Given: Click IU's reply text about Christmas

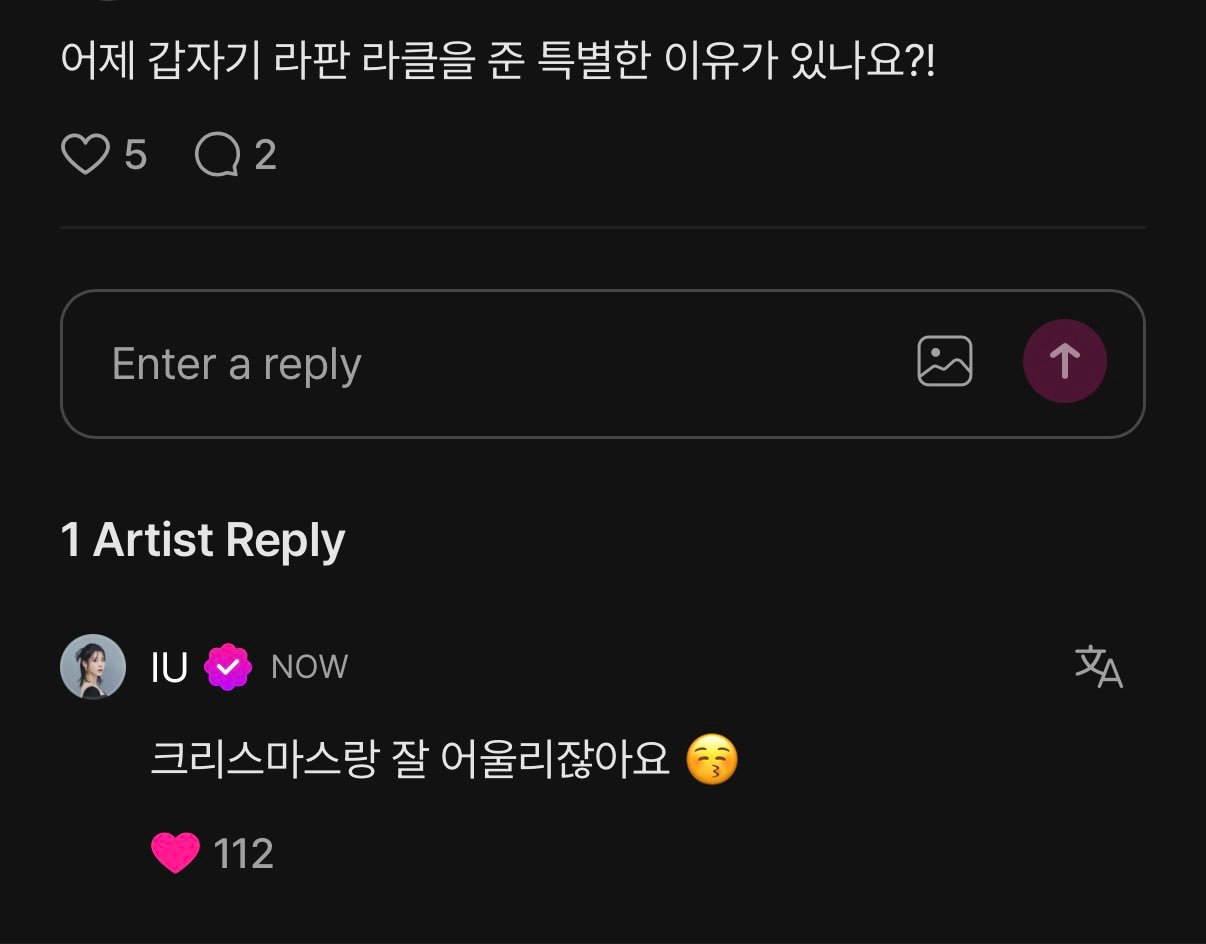Looking at the screenshot, I should coord(410,760).
